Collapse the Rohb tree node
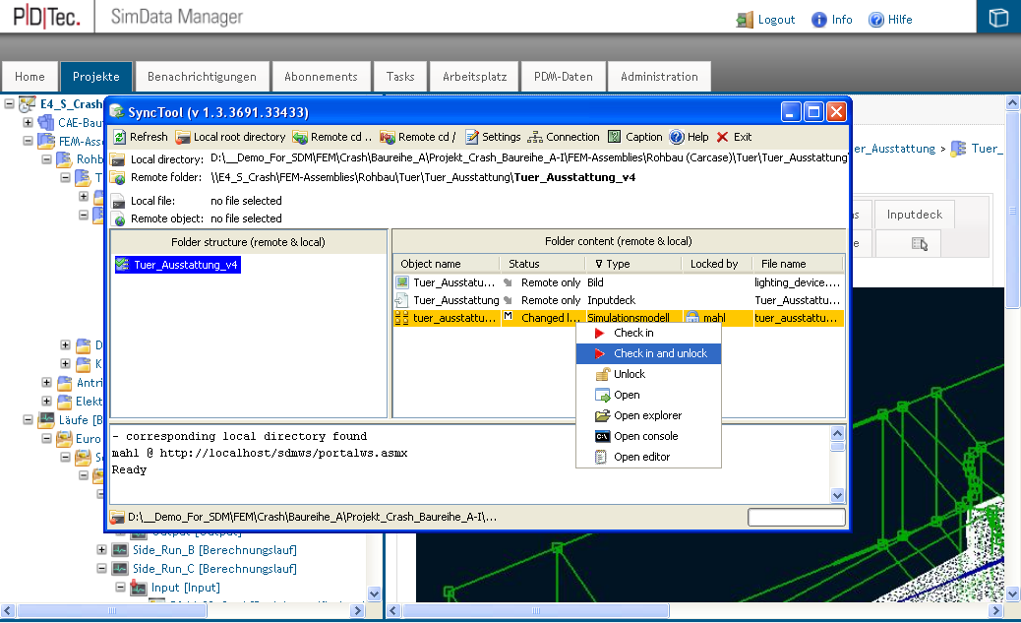1021x623 pixels. [47, 159]
